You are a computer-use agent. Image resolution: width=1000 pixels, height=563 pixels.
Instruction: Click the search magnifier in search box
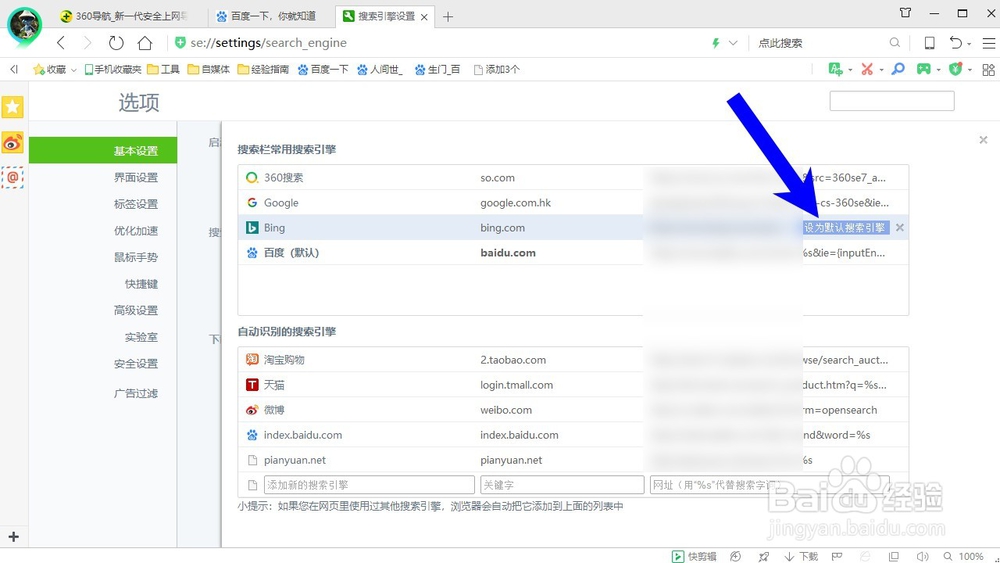pyautogui.click(x=895, y=43)
